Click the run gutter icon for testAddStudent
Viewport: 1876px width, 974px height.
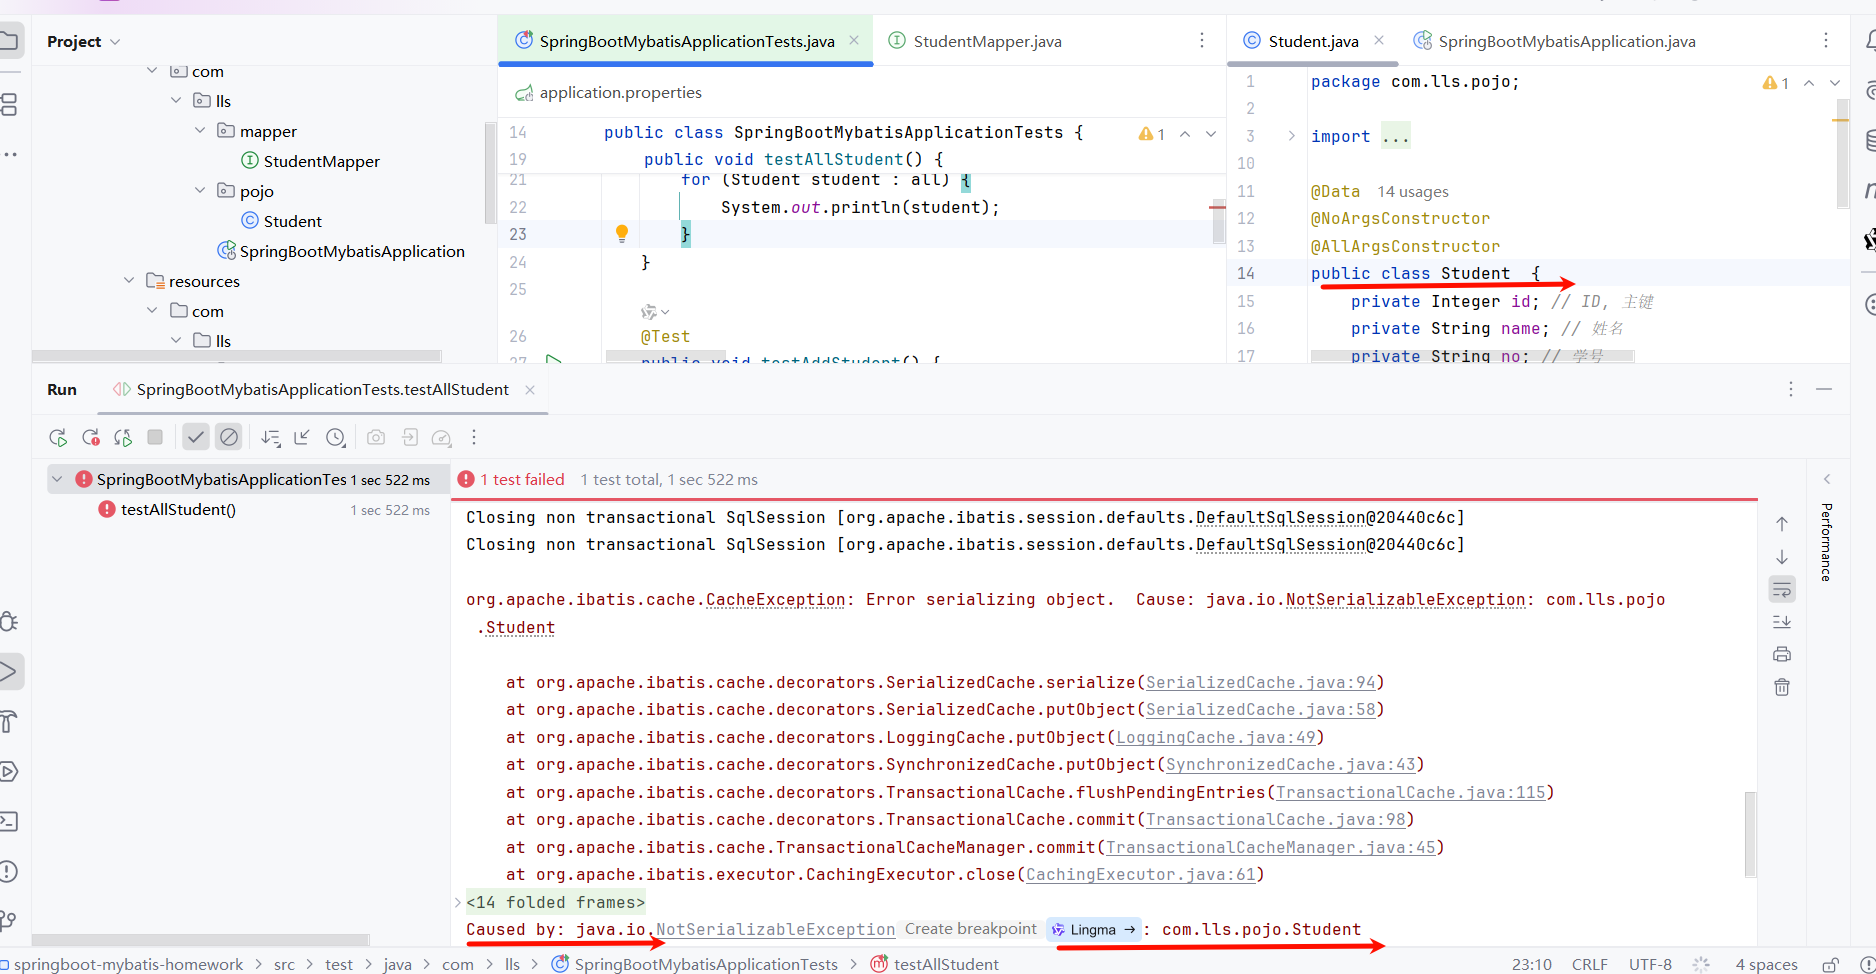pos(553,358)
